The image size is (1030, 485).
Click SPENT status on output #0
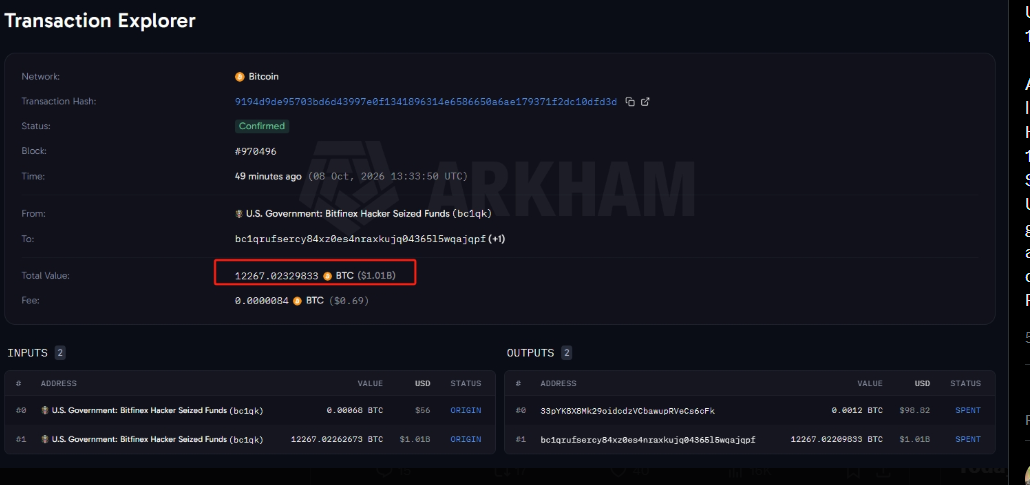[x=968, y=410]
